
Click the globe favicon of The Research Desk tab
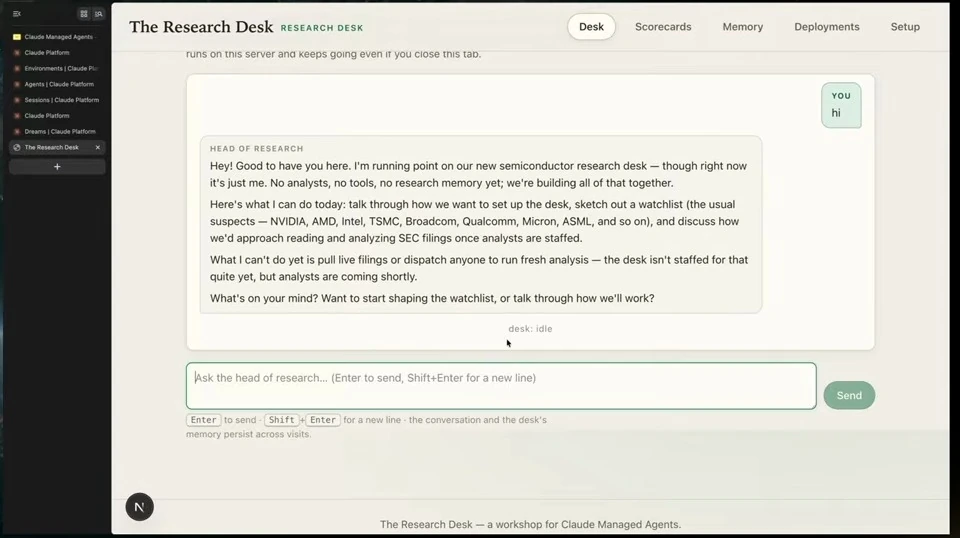17,148
